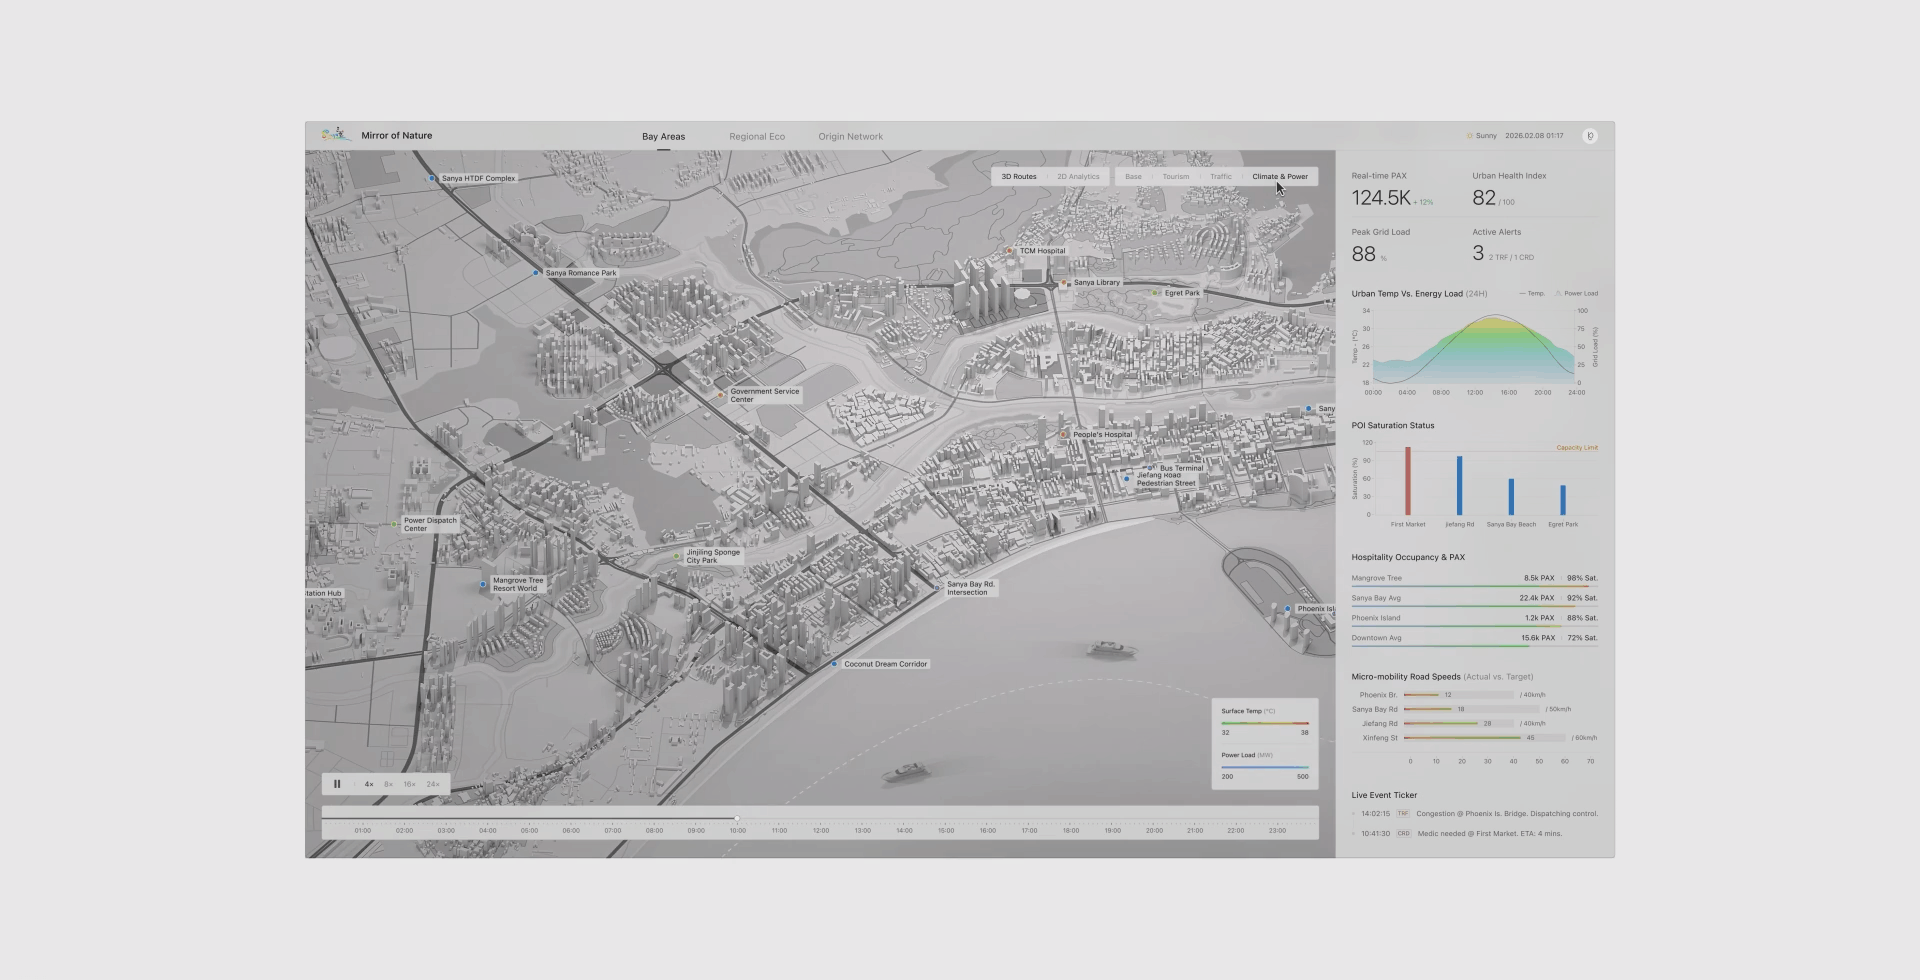This screenshot has width=1920, height=980.
Task: Select the Traffic map layer
Action: pos(1221,177)
